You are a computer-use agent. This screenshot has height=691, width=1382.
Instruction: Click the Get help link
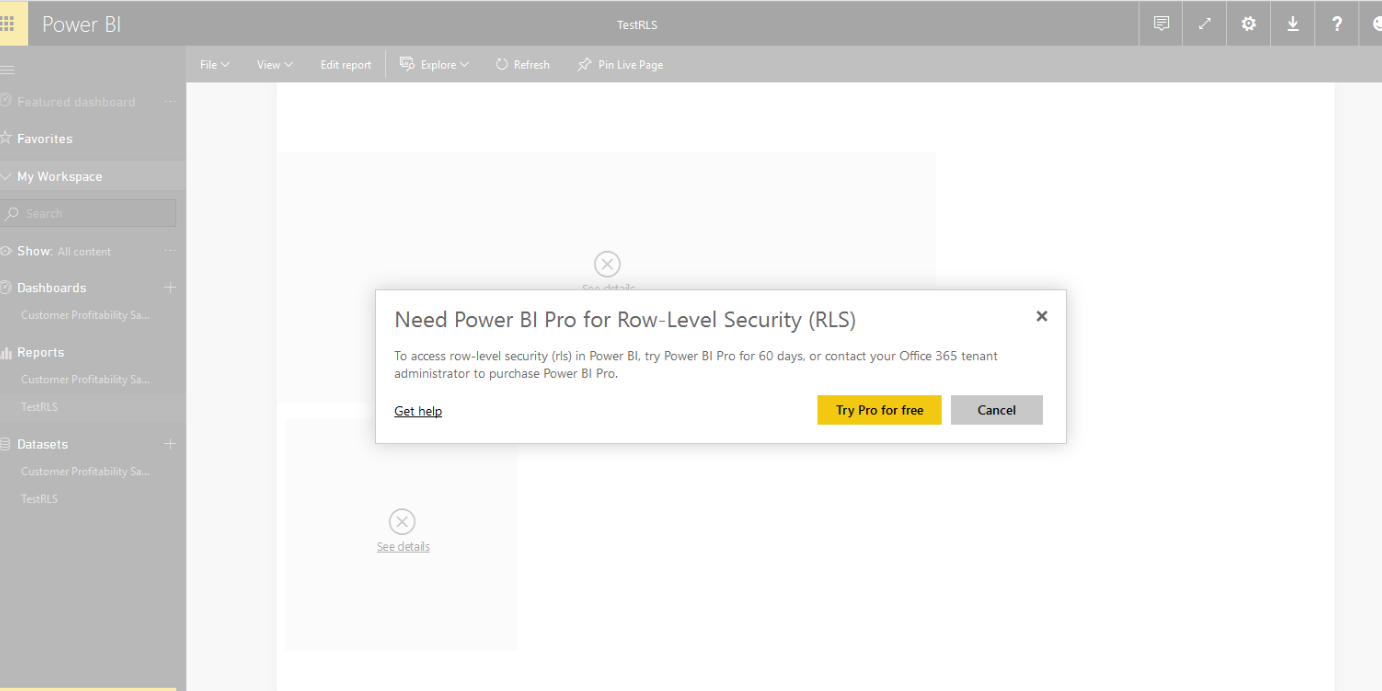418,411
